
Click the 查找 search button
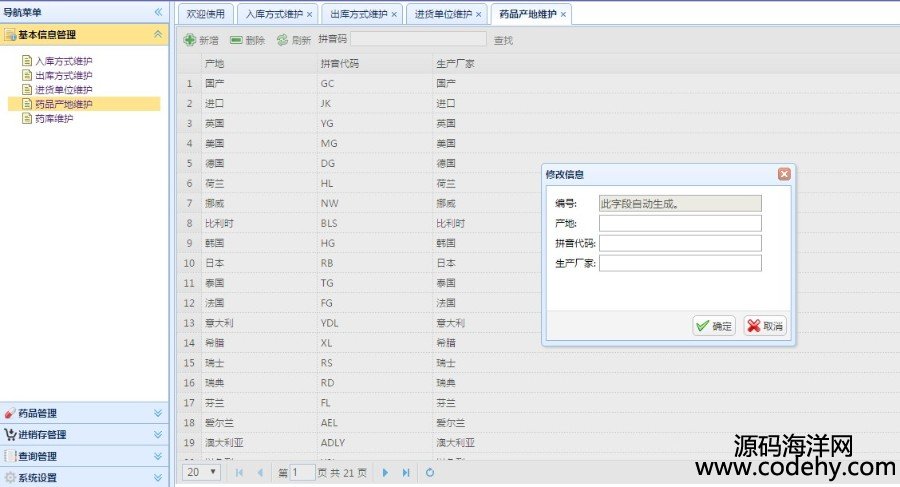click(503, 40)
